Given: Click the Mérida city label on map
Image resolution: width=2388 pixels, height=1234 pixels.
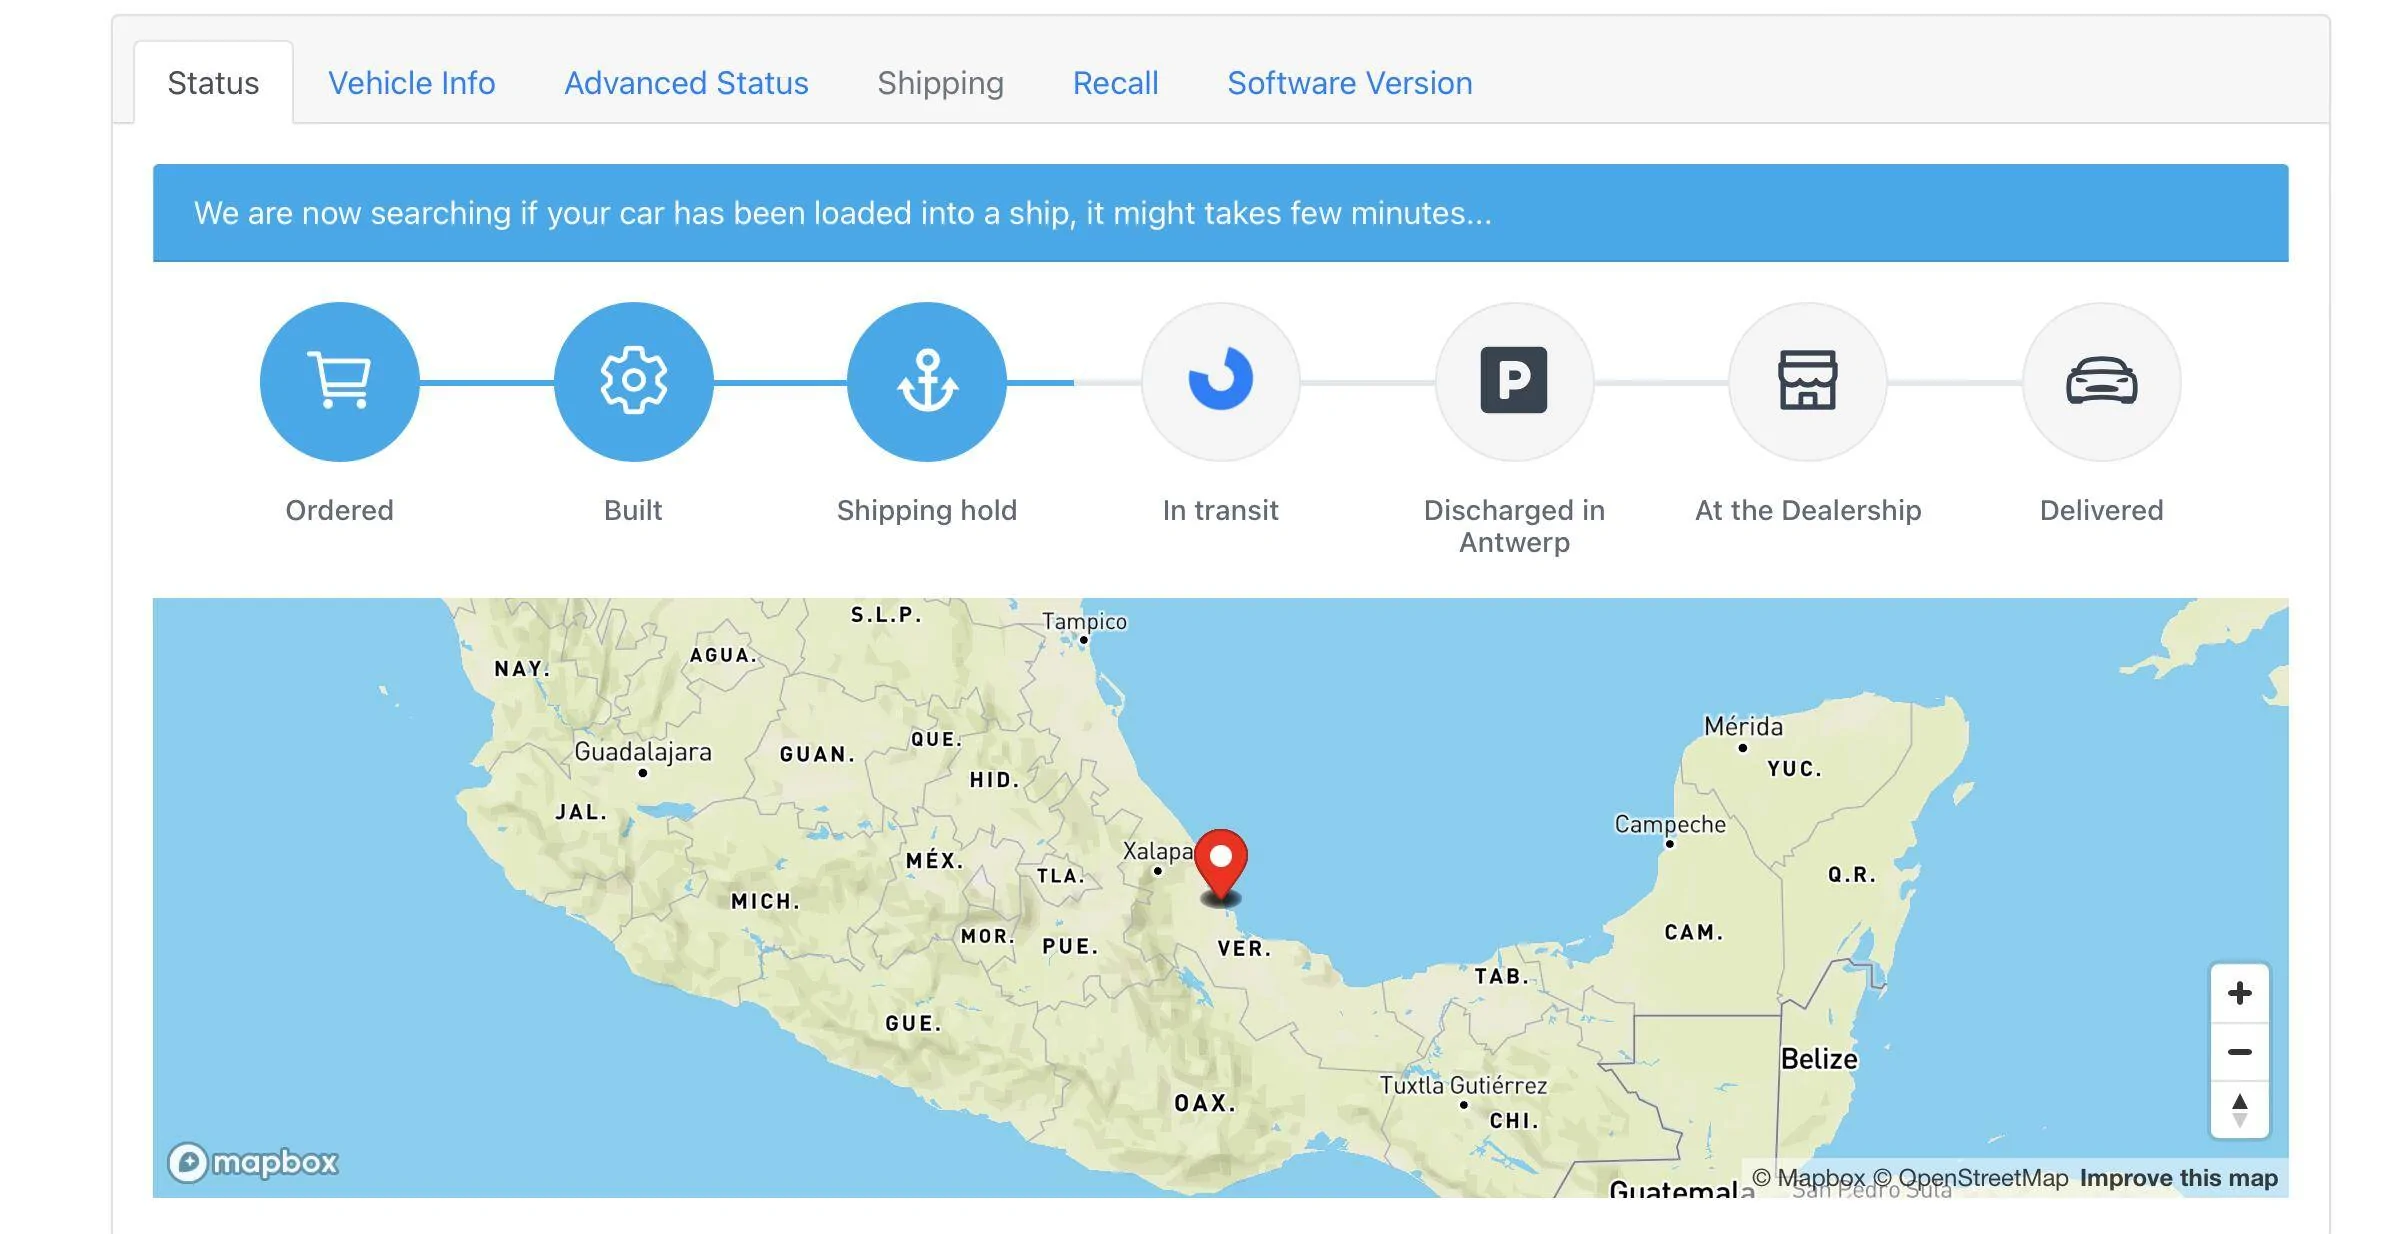Looking at the screenshot, I should (x=1743, y=726).
